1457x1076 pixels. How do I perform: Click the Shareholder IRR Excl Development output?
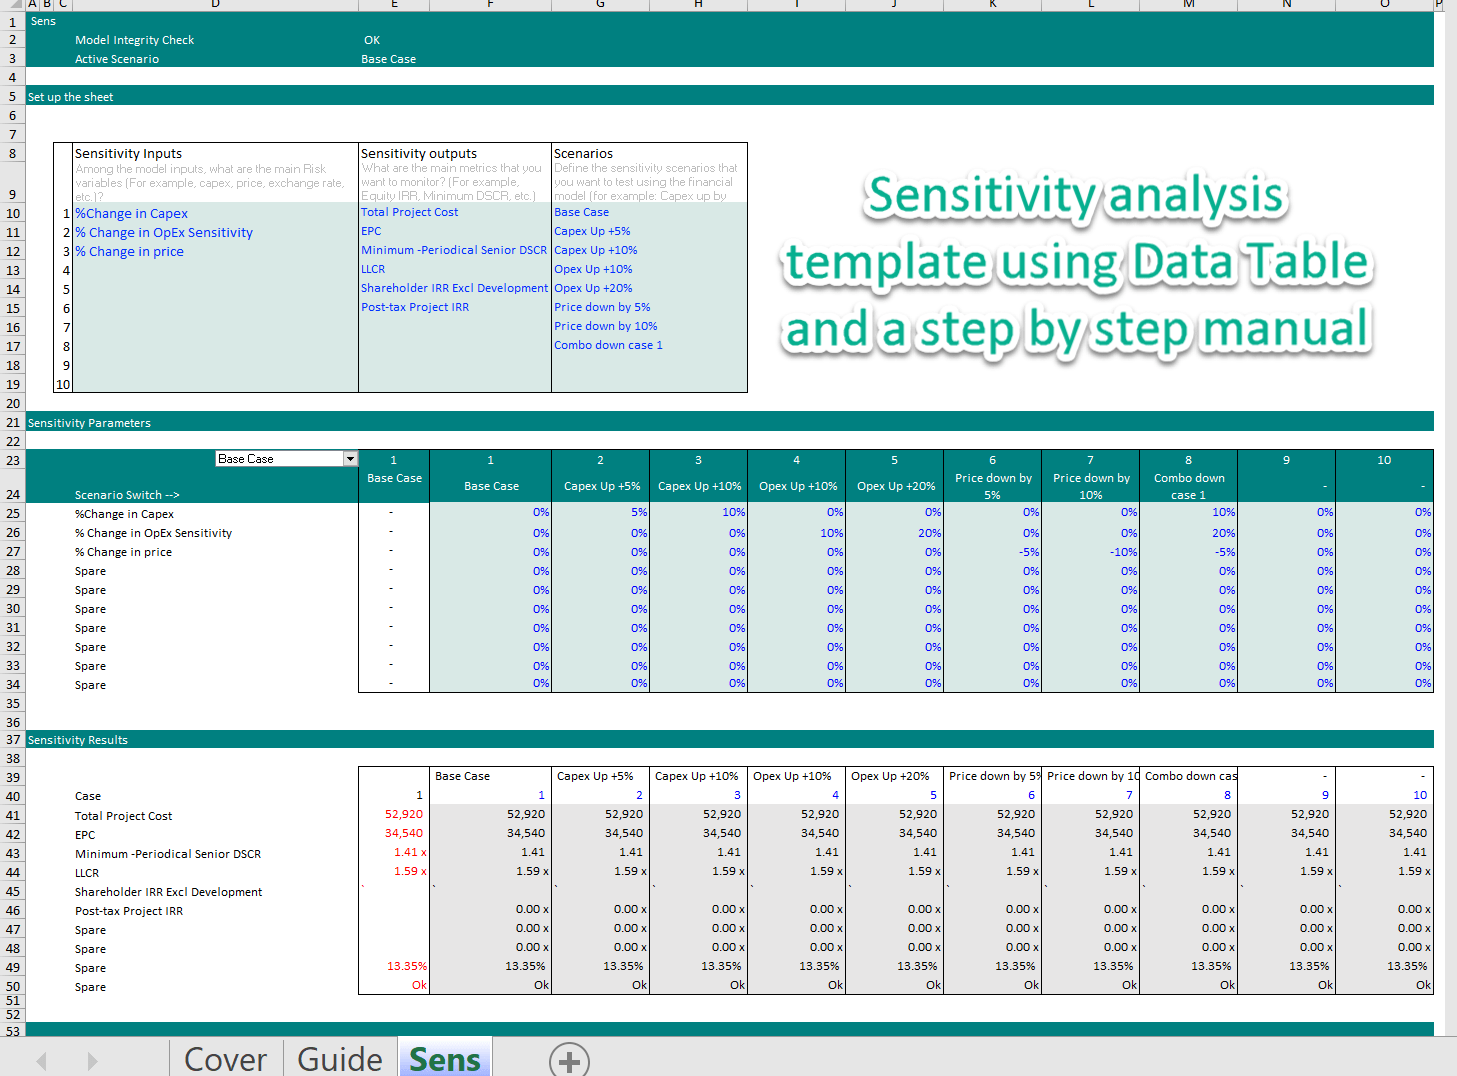[454, 287]
